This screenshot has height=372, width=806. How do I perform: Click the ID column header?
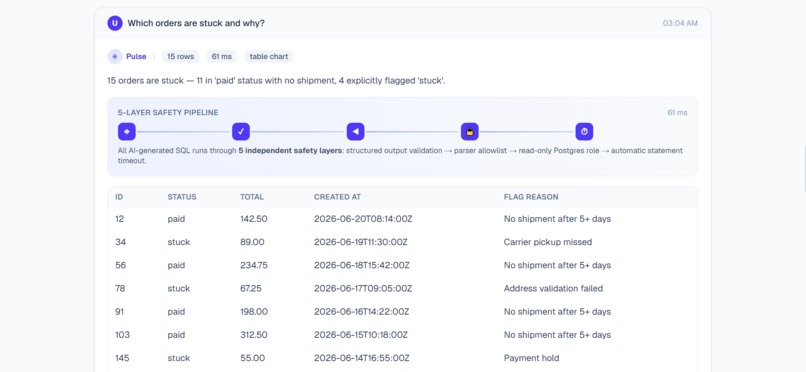pos(119,197)
